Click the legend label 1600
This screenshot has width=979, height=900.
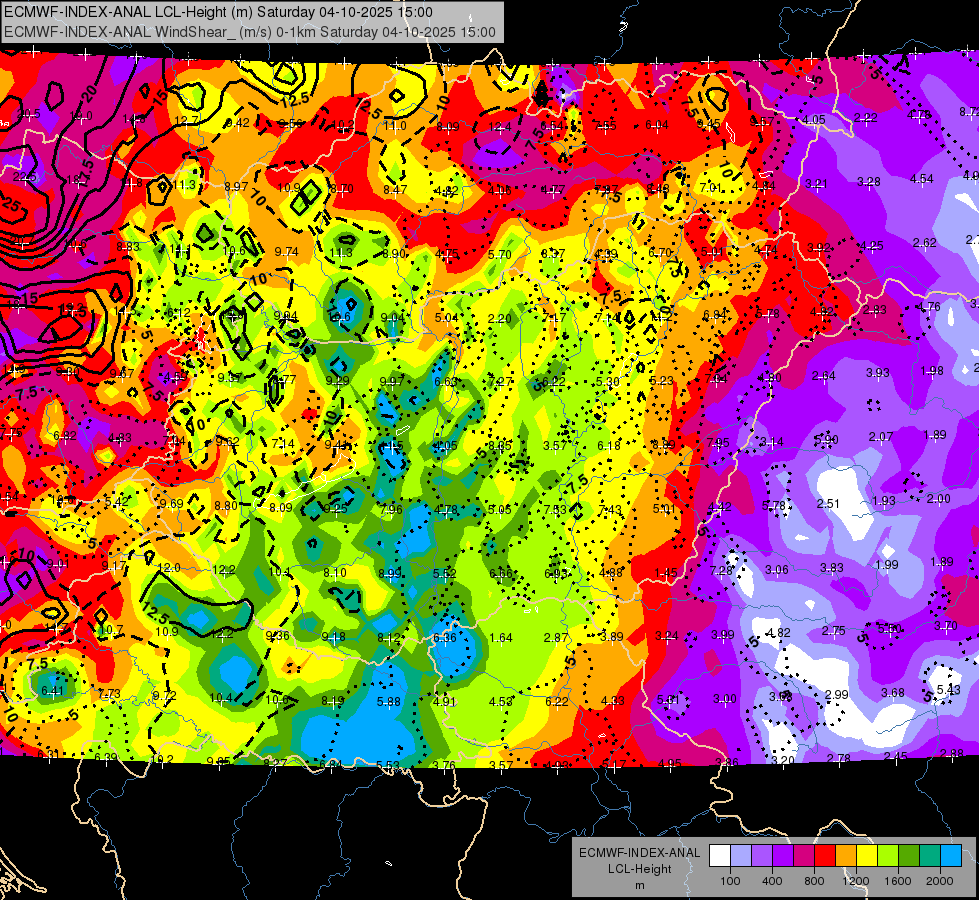click(897, 881)
